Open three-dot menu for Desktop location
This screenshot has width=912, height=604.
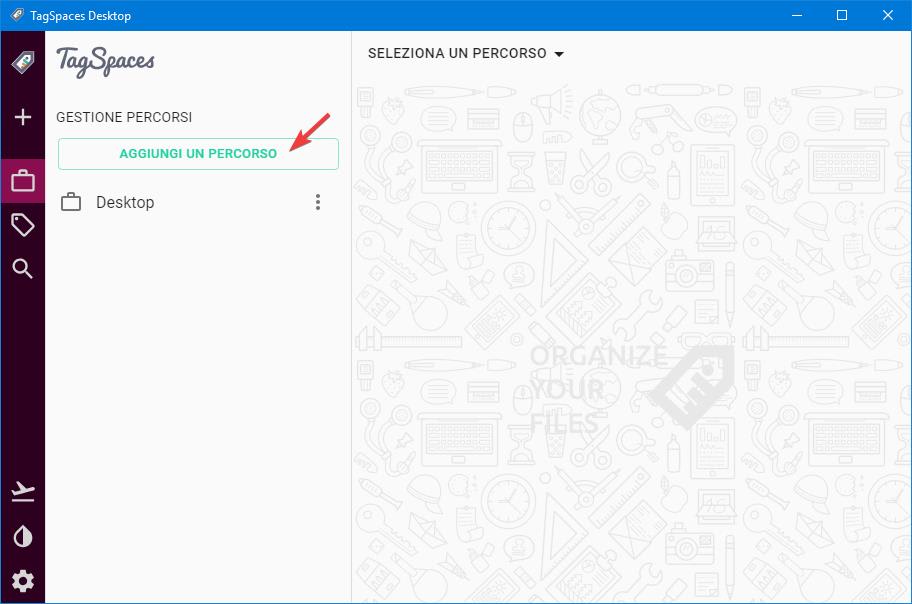318,202
